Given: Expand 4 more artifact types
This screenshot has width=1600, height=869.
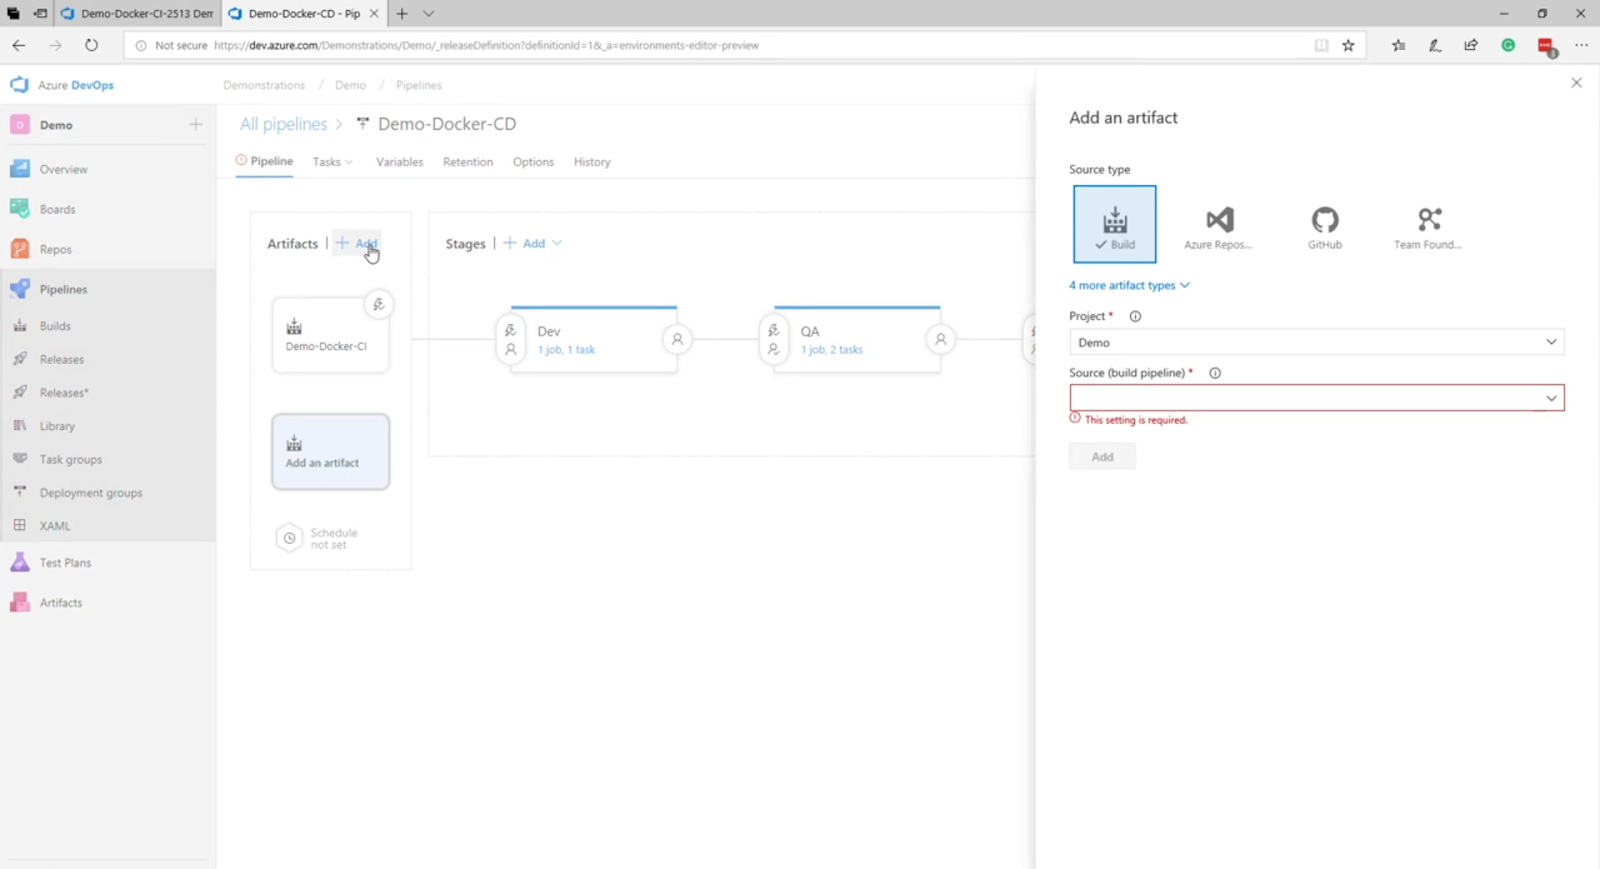Looking at the screenshot, I should [1129, 285].
